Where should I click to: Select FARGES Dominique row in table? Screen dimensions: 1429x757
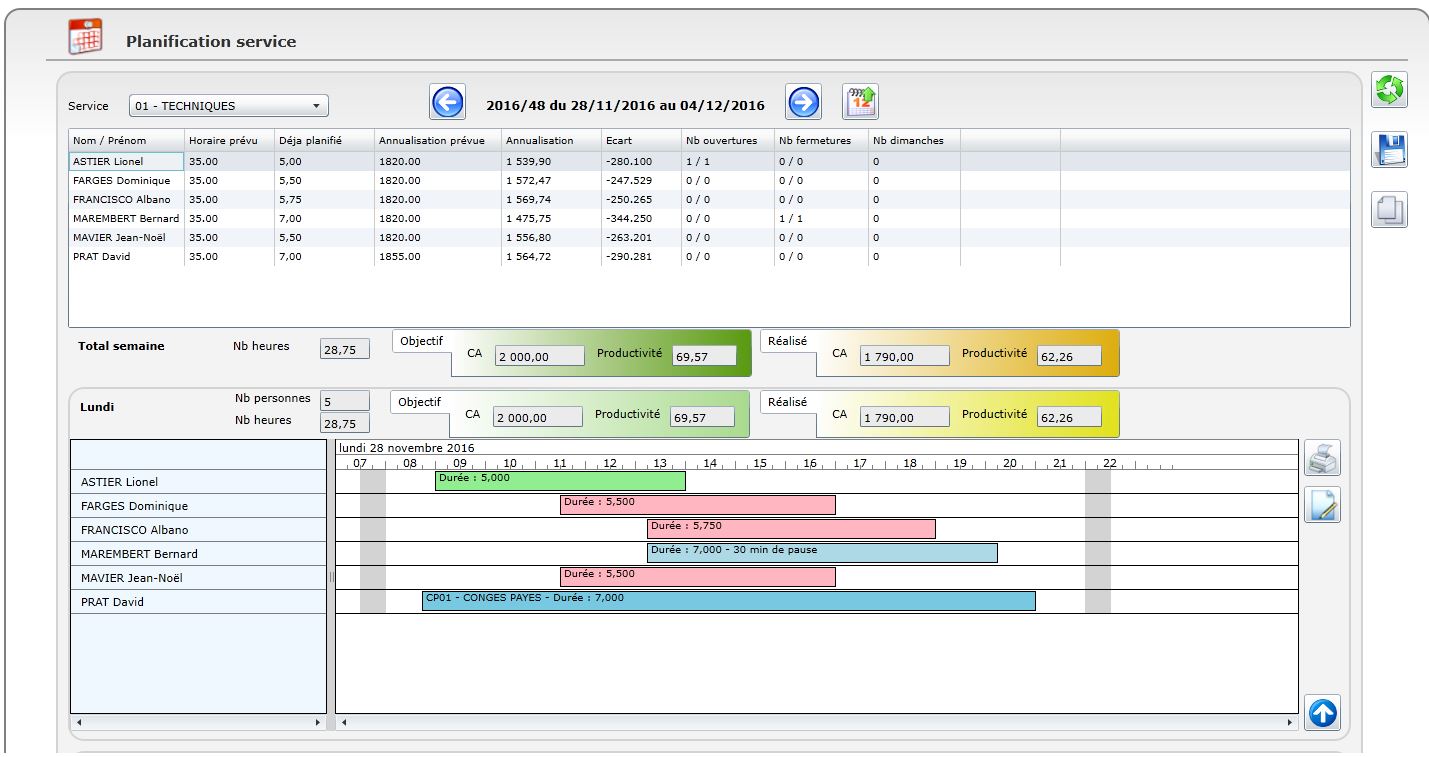click(709, 180)
